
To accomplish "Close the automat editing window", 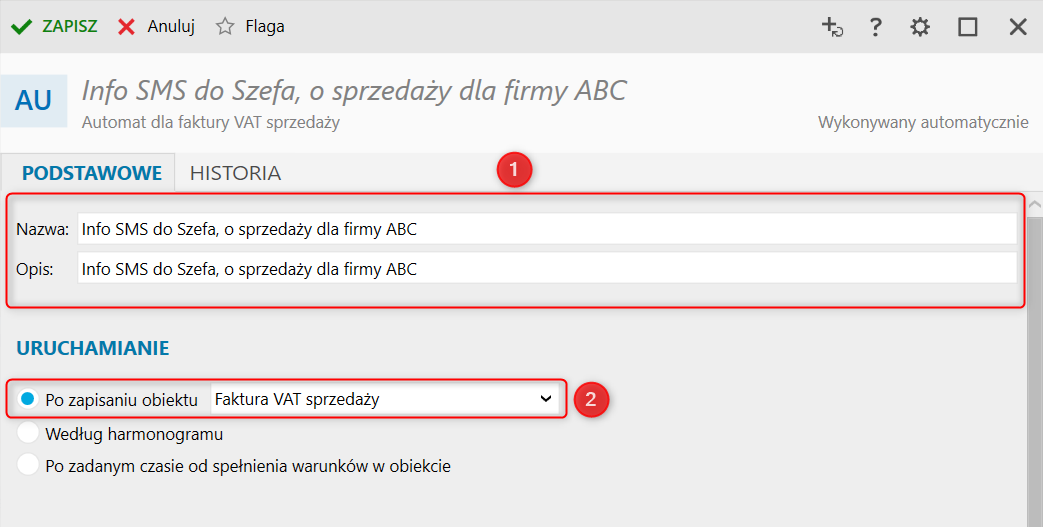I will [1018, 27].
